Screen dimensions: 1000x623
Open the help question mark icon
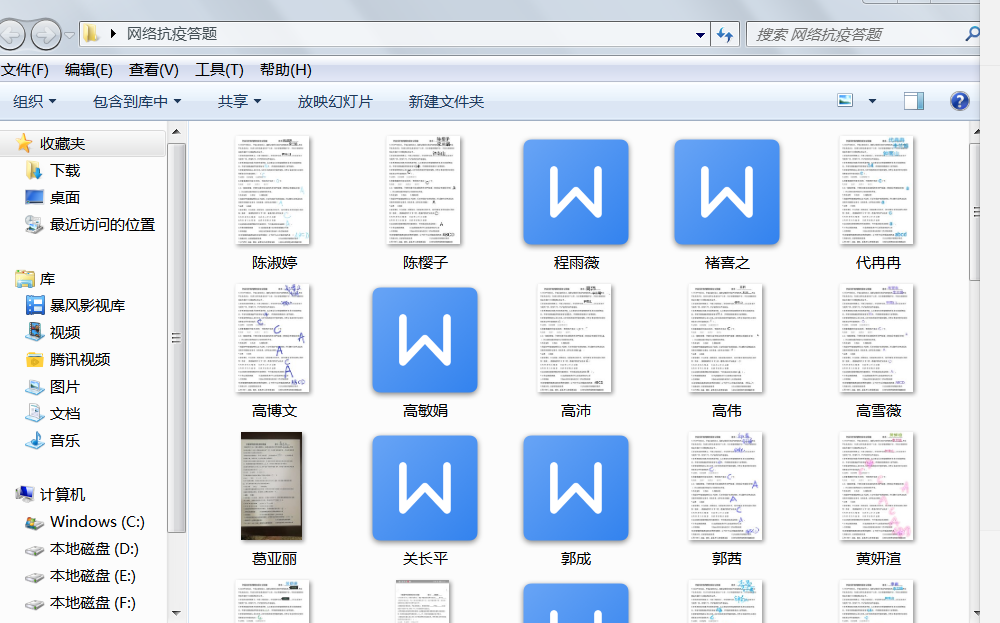coord(959,101)
